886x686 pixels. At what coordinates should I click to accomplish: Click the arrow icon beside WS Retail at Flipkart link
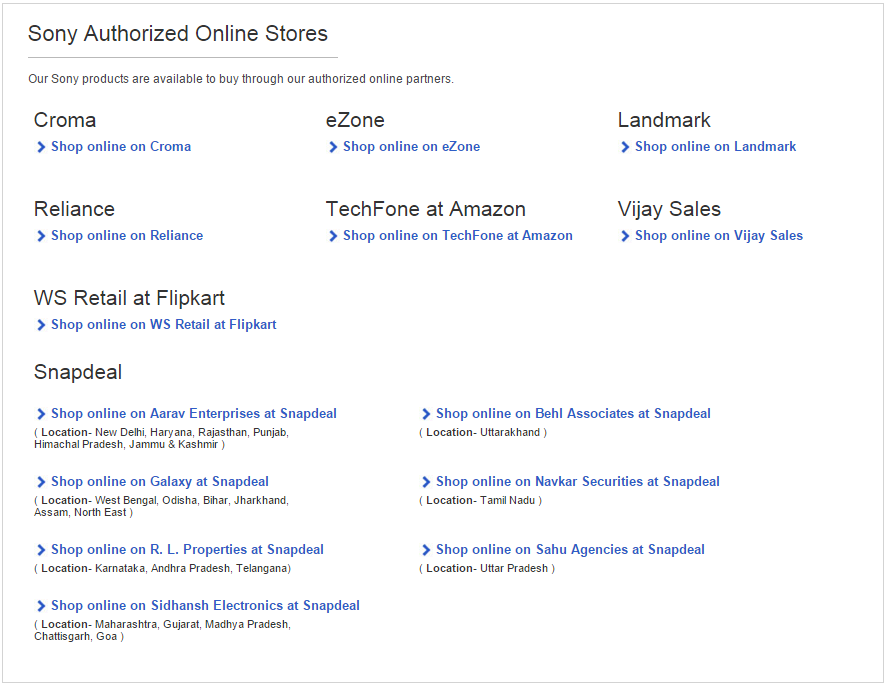[41, 325]
